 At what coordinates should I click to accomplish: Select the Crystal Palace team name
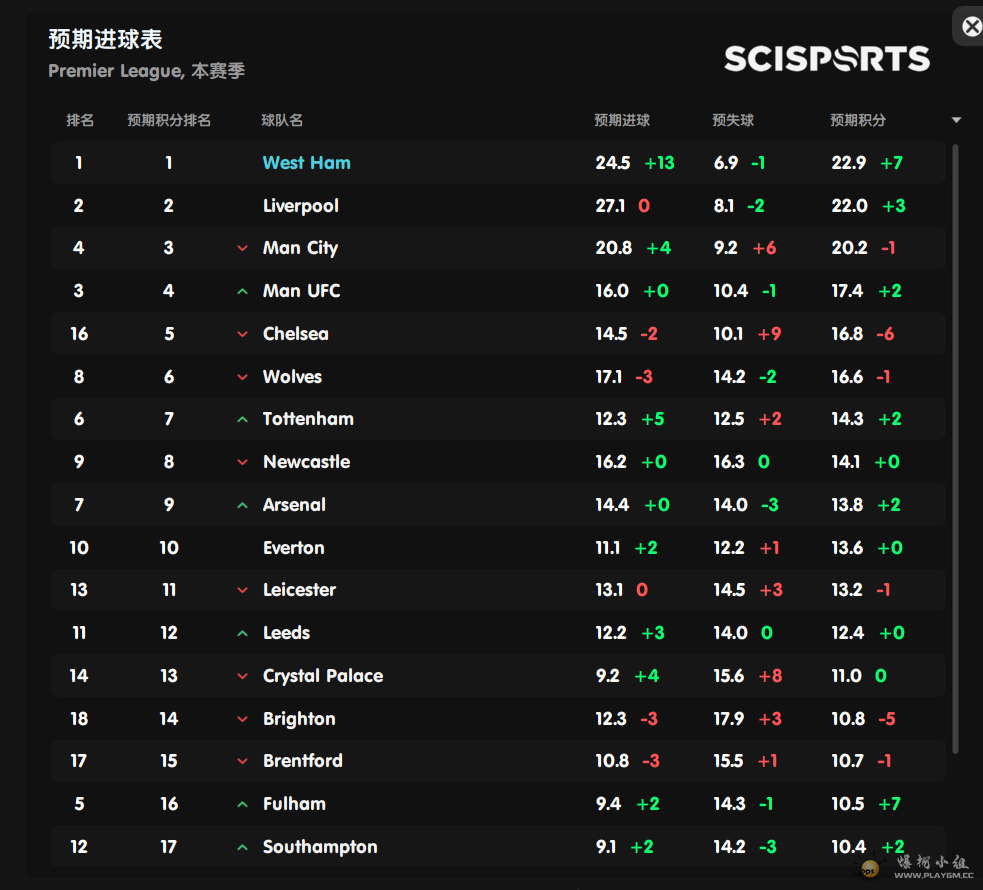pos(323,676)
